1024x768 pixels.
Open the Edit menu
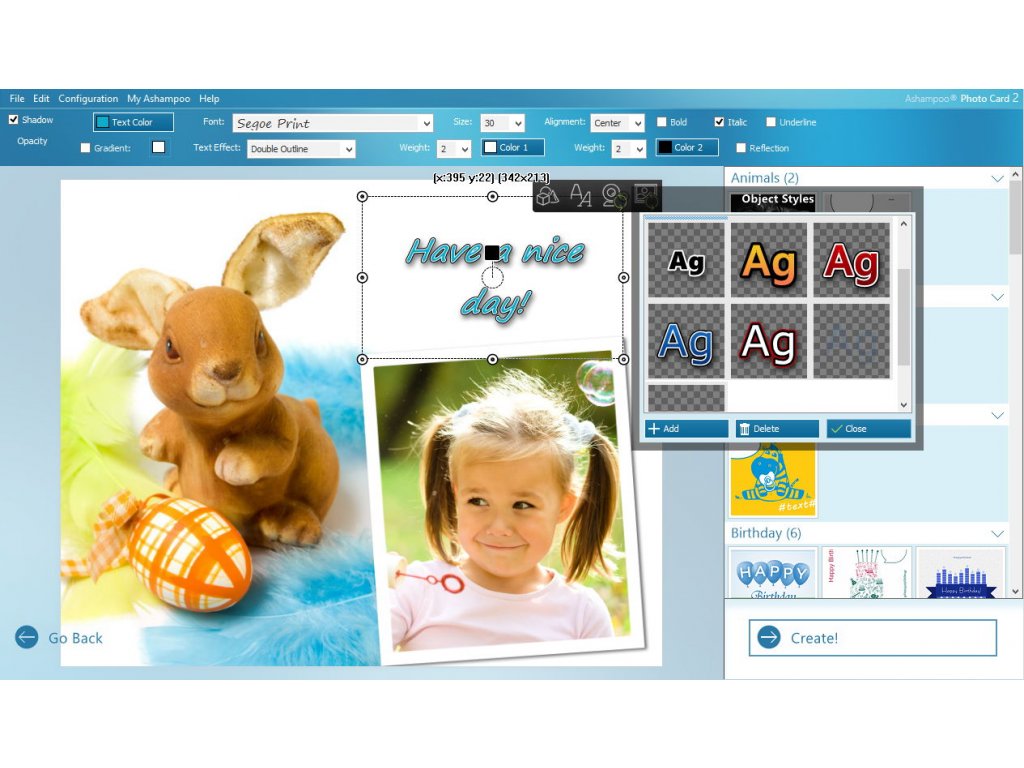click(x=41, y=99)
